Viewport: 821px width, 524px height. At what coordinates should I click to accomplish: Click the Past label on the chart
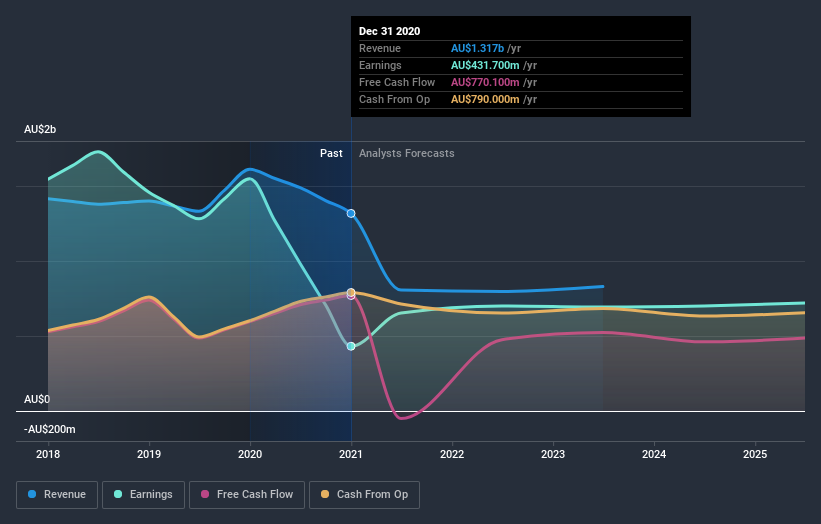coord(331,154)
